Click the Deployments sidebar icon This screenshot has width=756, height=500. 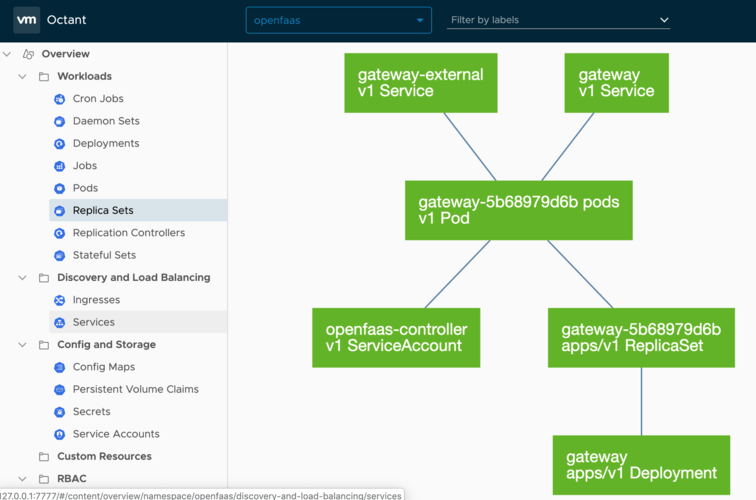(x=59, y=144)
